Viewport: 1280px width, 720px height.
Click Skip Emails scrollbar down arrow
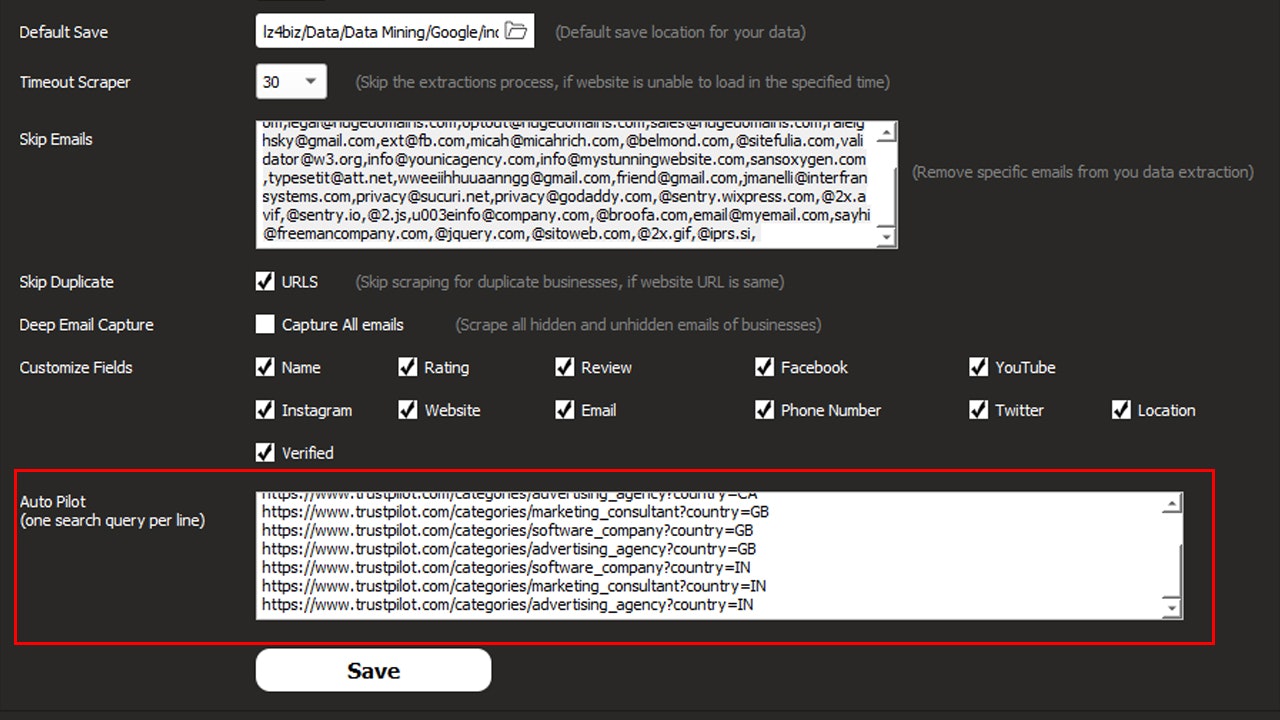pyautogui.click(x=886, y=237)
